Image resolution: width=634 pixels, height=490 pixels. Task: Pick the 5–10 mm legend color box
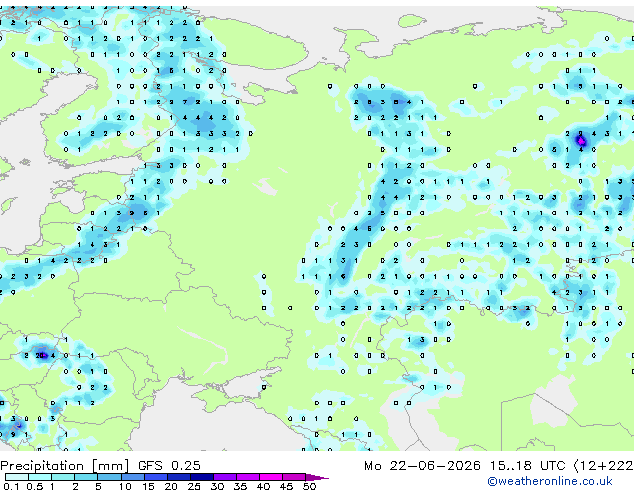109,477
